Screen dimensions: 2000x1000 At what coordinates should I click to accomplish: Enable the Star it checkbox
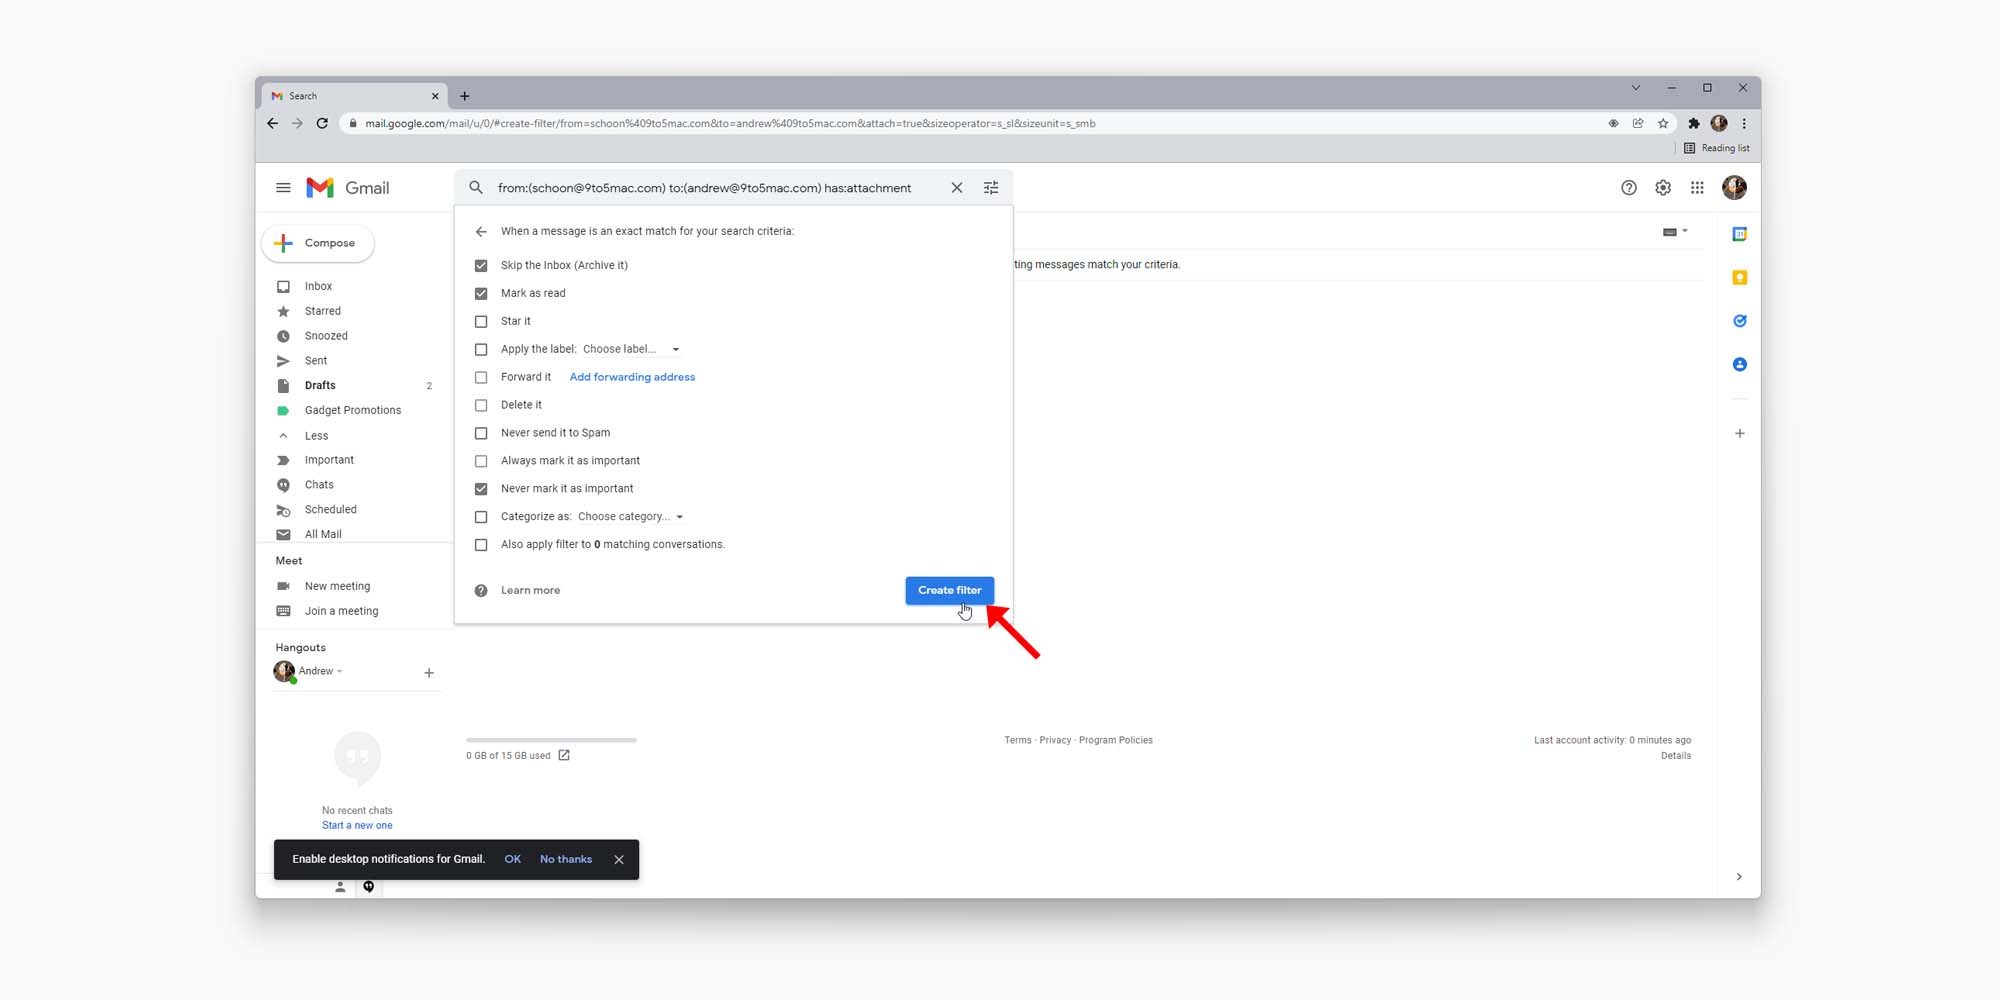pyautogui.click(x=481, y=322)
